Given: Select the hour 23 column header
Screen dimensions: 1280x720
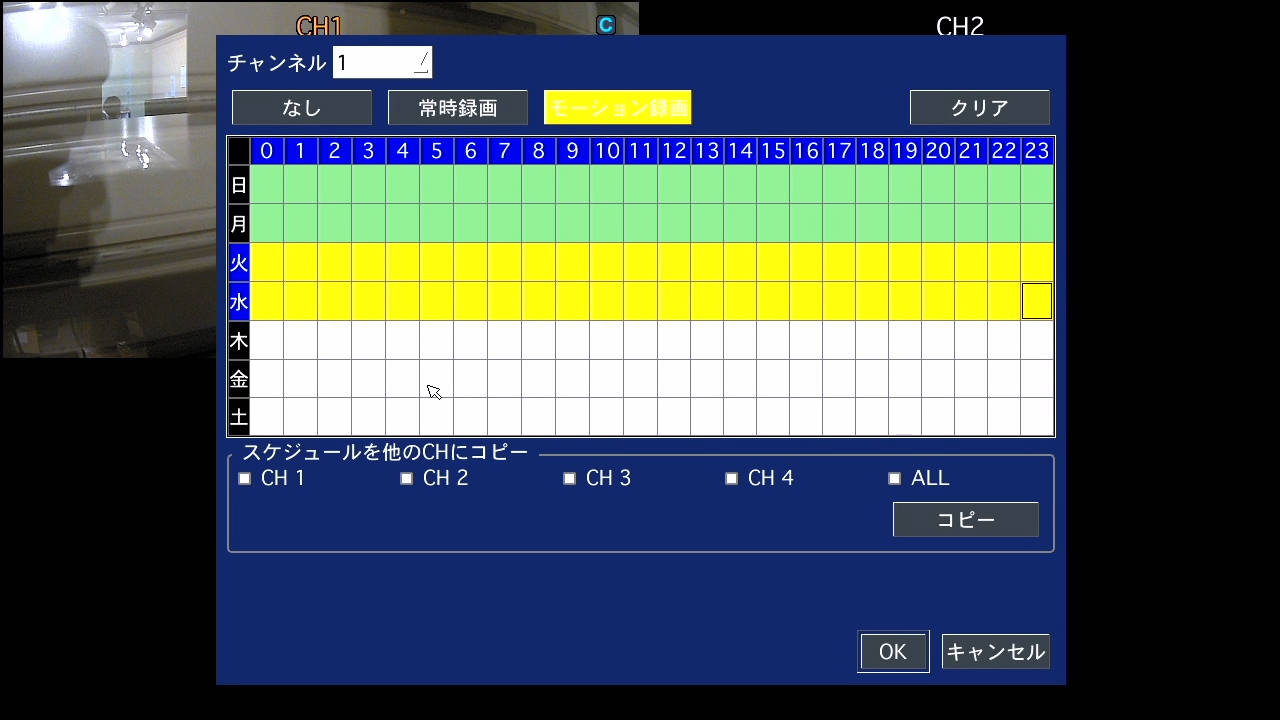Looking at the screenshot, I should pos(1037,151).
